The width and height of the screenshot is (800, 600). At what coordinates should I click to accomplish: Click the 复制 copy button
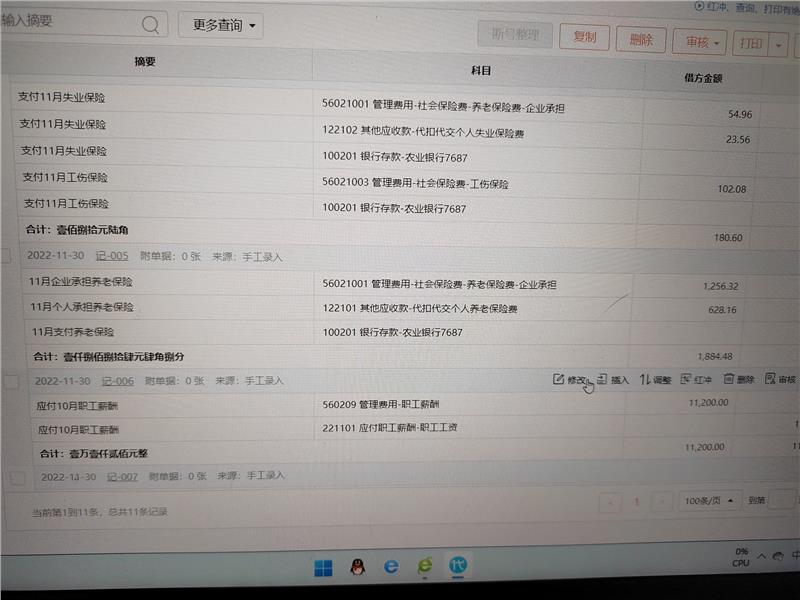(584, 38)
